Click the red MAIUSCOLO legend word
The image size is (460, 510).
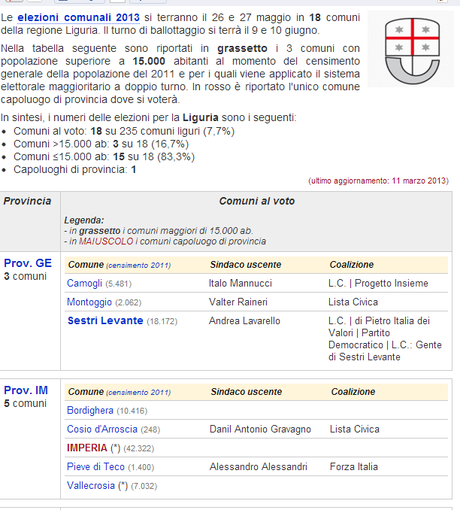click(106, 241)
